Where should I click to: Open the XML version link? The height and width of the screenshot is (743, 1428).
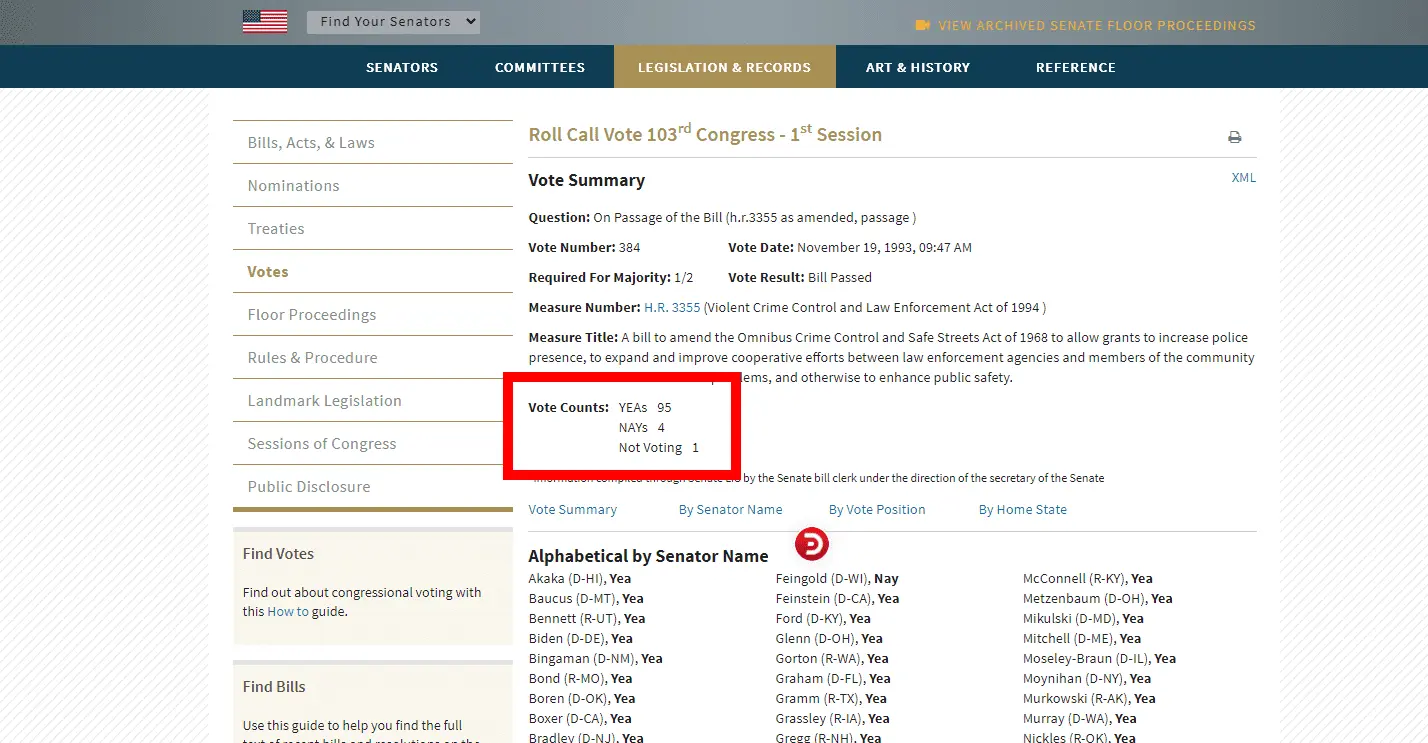point(1243,178)
